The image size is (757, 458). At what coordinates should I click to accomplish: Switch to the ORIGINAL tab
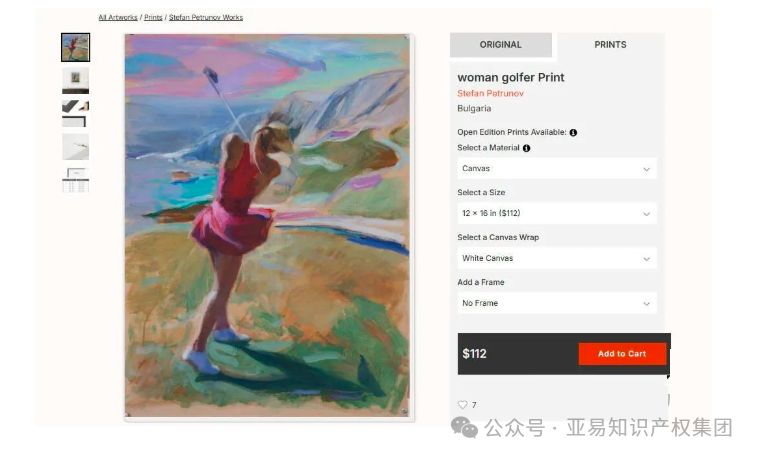[x=500, y=45]
